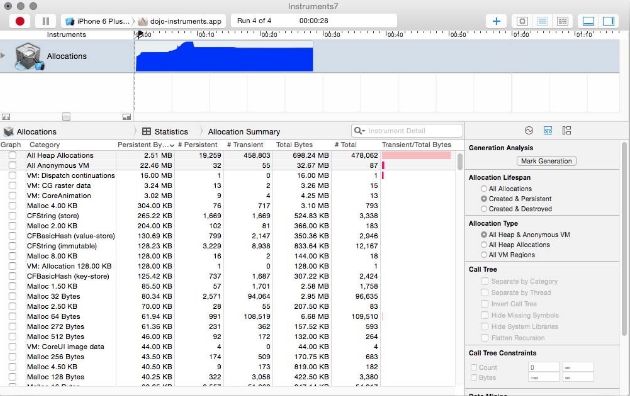Select Allocation Summary in jump bar
630x396 pixels.
pos(244,131)
